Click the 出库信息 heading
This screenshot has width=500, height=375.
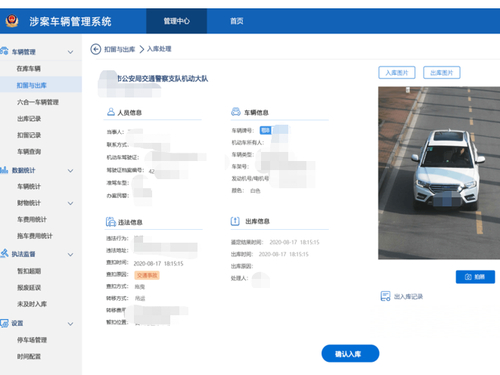click(257, 221)
